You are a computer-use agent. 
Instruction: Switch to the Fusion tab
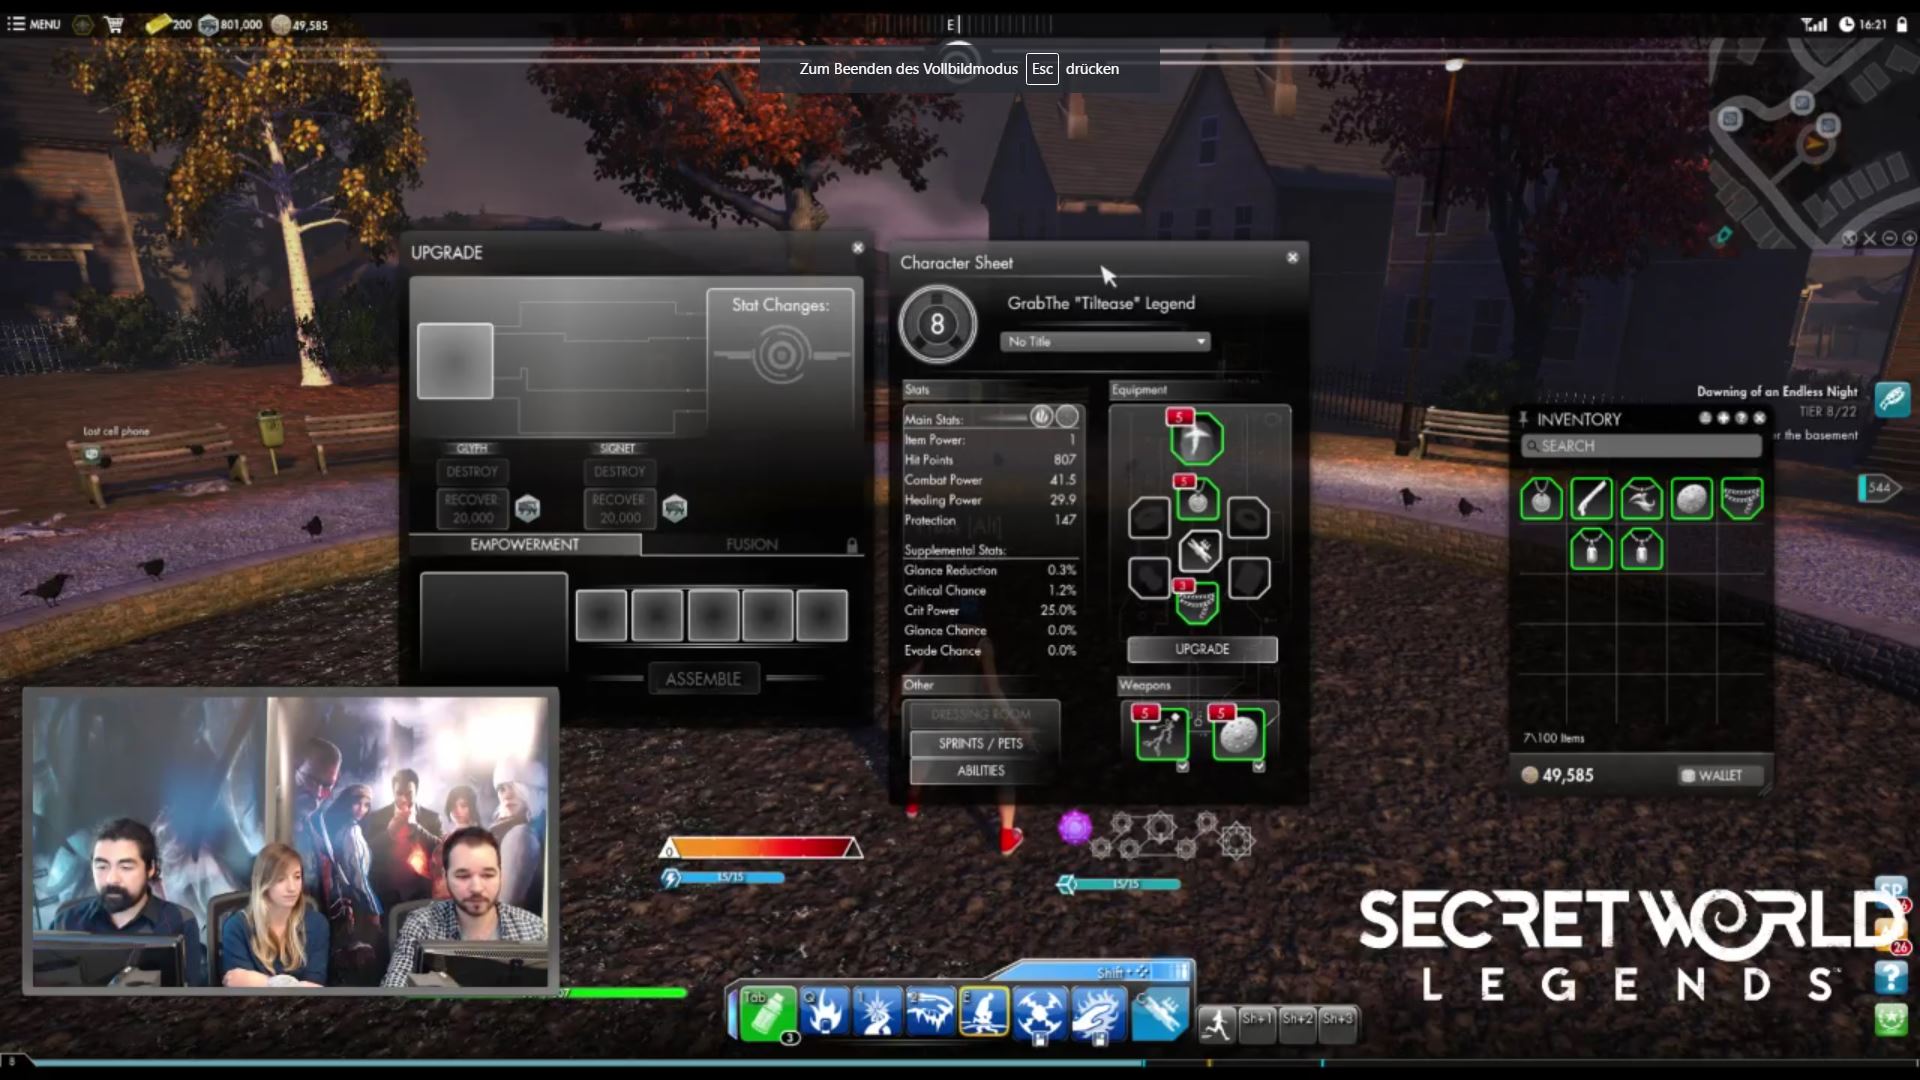coord(752,544)
